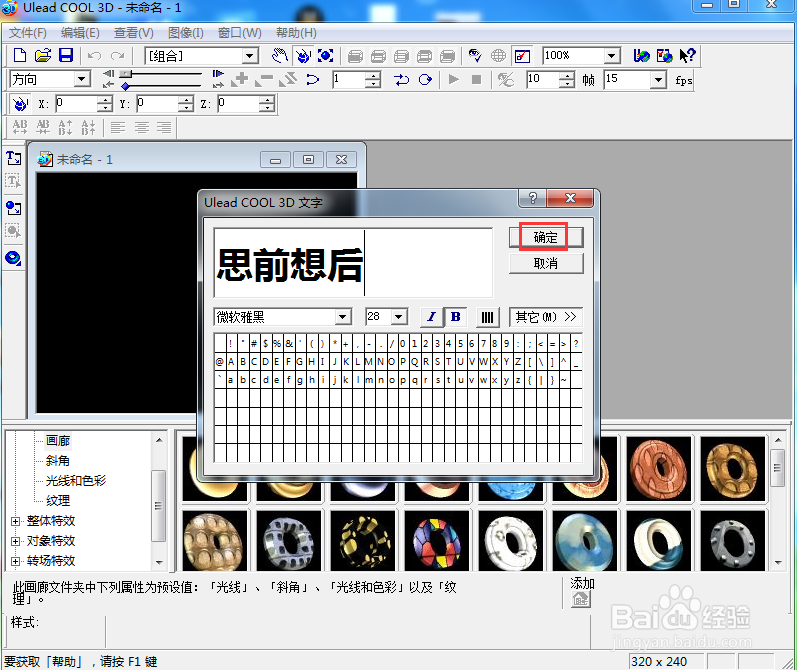Select the Rotate object tool in top toolbar

(x=303, y=55)
